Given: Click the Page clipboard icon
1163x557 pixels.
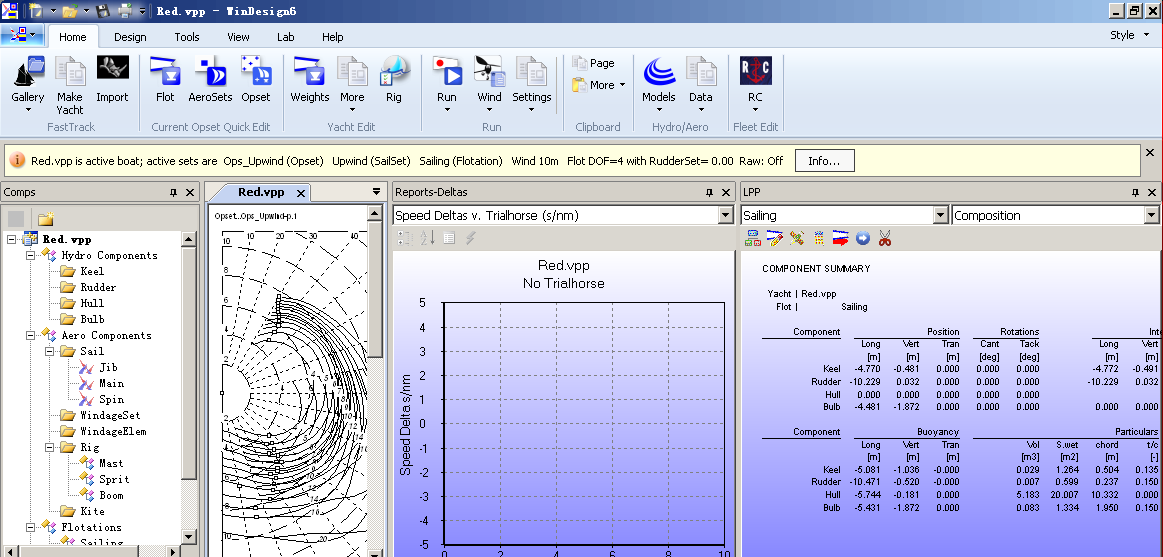Looking at the screenshot, I should (593, 64).
